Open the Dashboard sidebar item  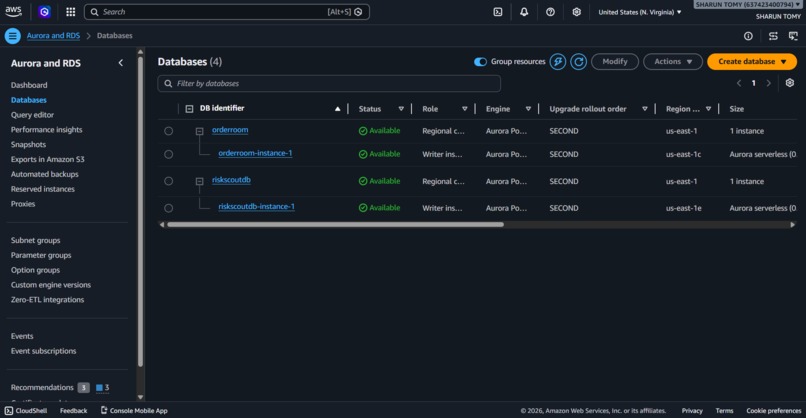point(29,85)
